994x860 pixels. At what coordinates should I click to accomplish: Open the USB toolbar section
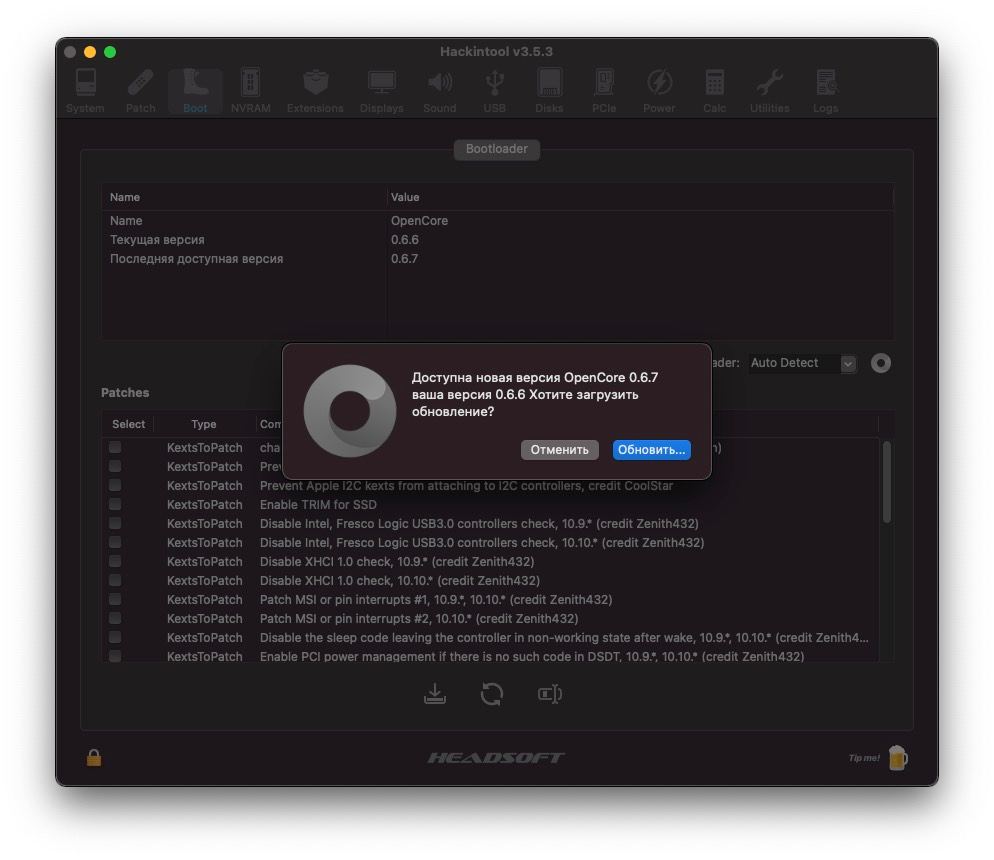(x=494, y=91)
